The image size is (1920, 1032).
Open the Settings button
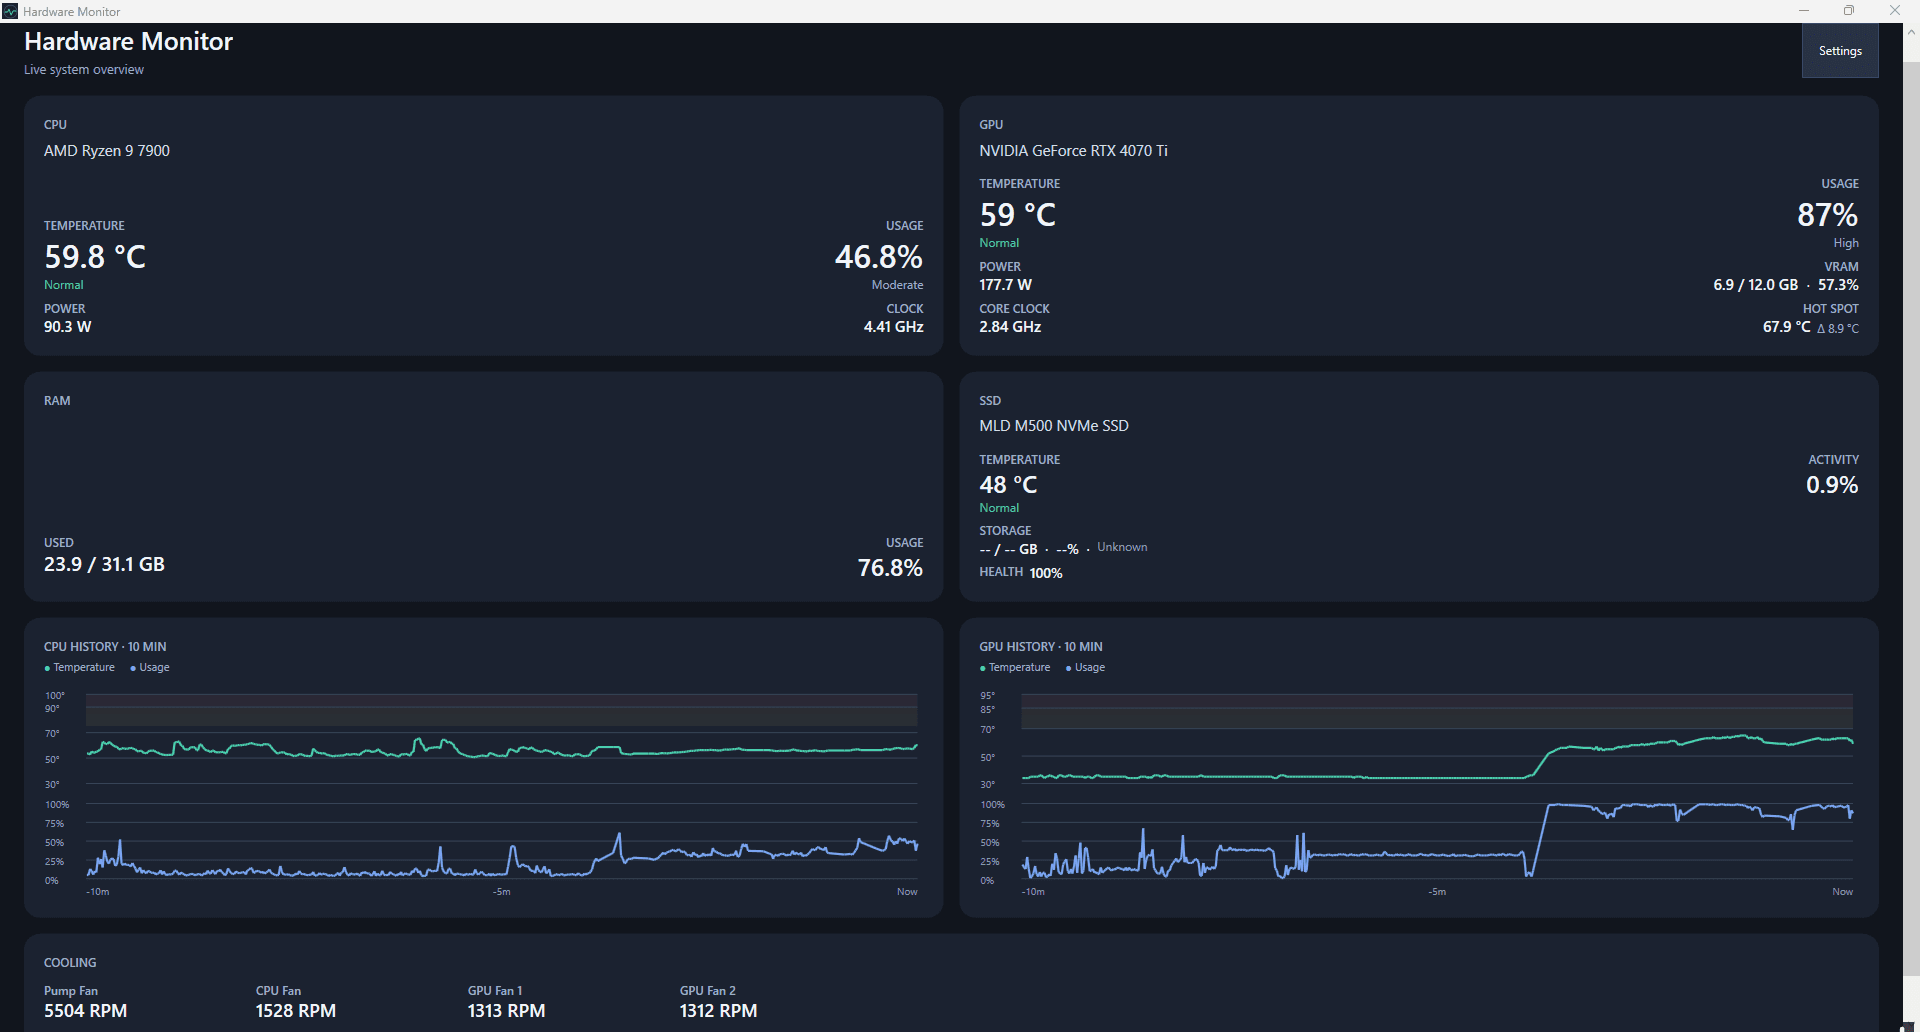[1840, 51]
